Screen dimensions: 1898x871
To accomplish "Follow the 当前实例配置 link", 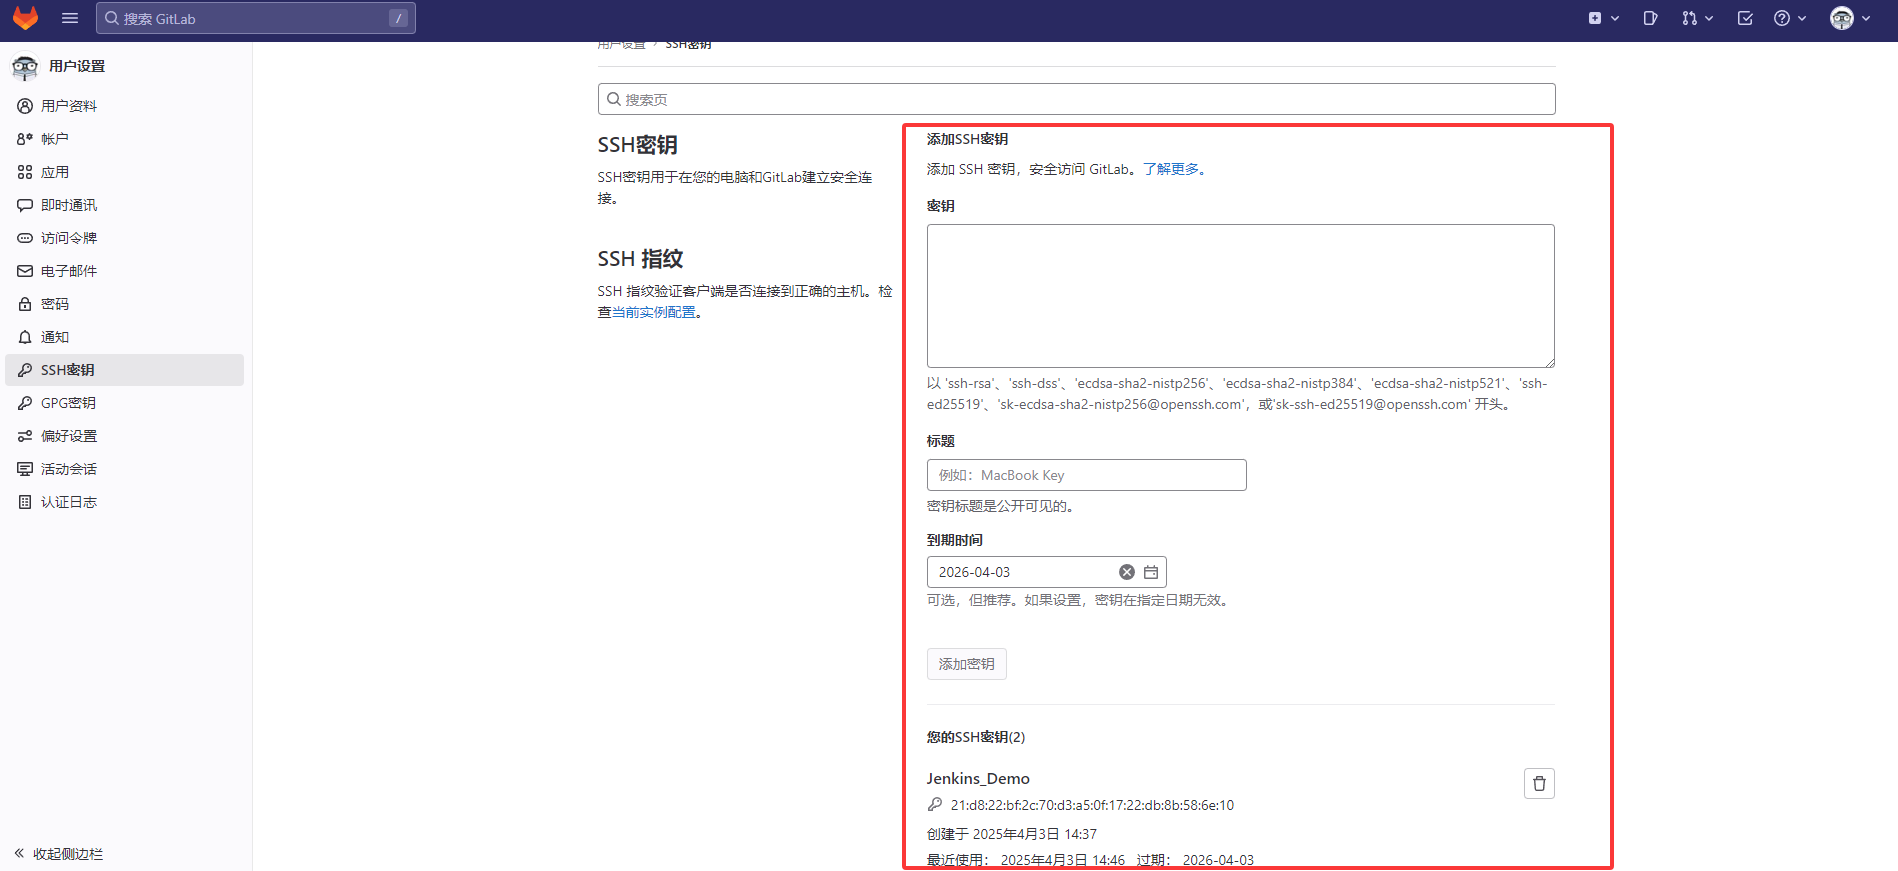I will (654, 312).
